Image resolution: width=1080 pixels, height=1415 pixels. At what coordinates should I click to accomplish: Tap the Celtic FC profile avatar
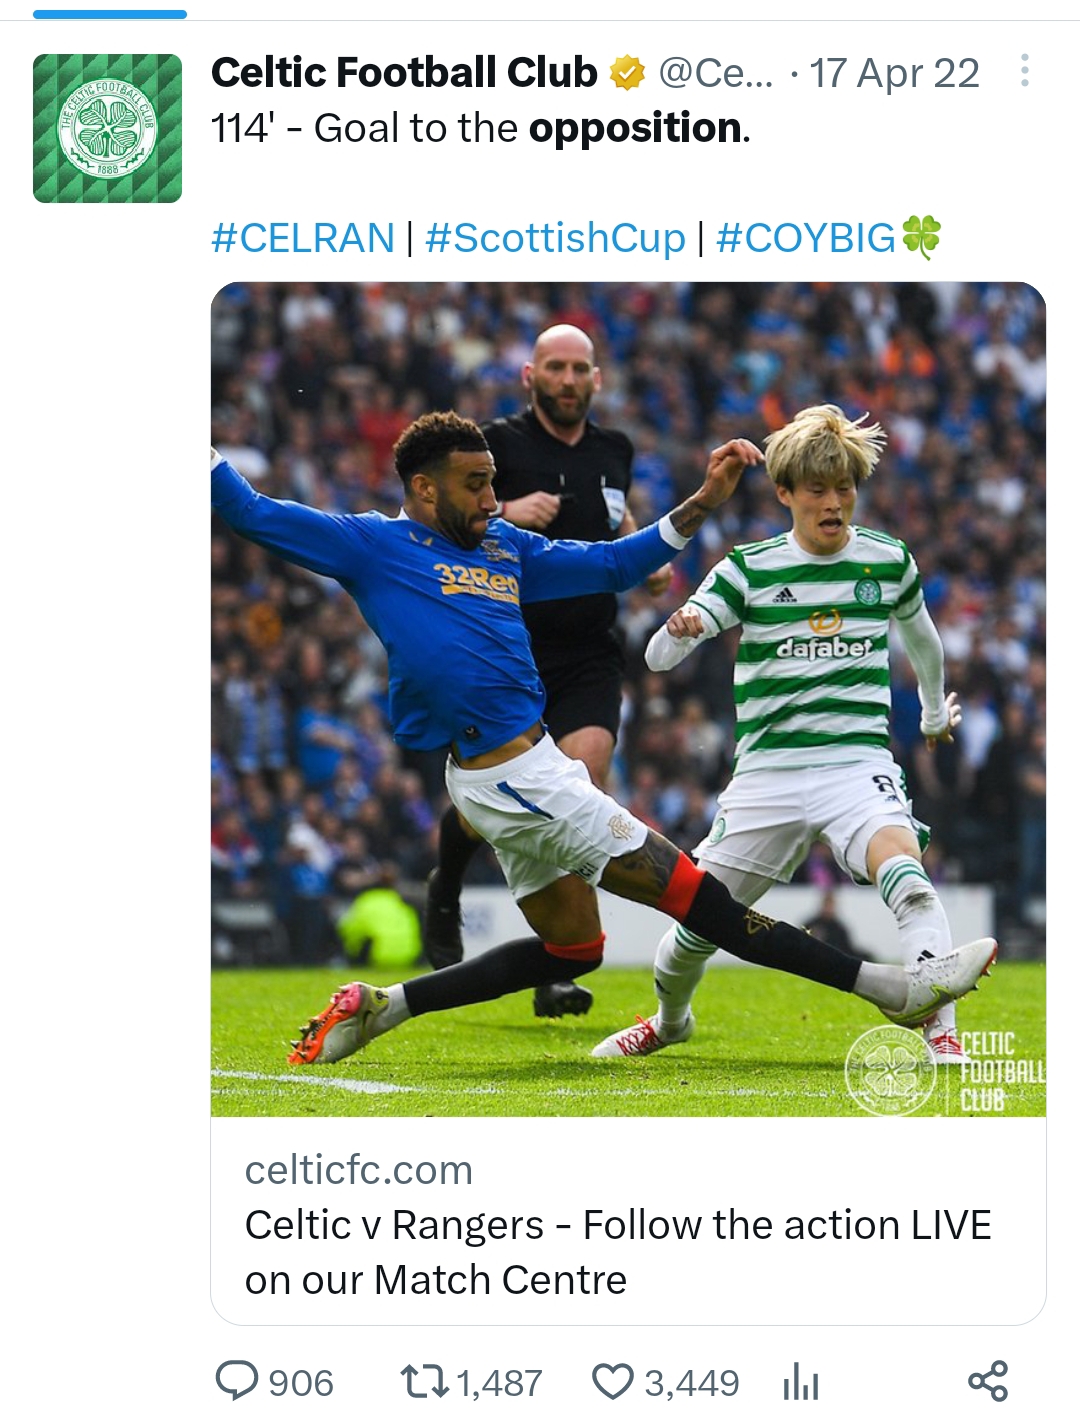click(108, 129)
